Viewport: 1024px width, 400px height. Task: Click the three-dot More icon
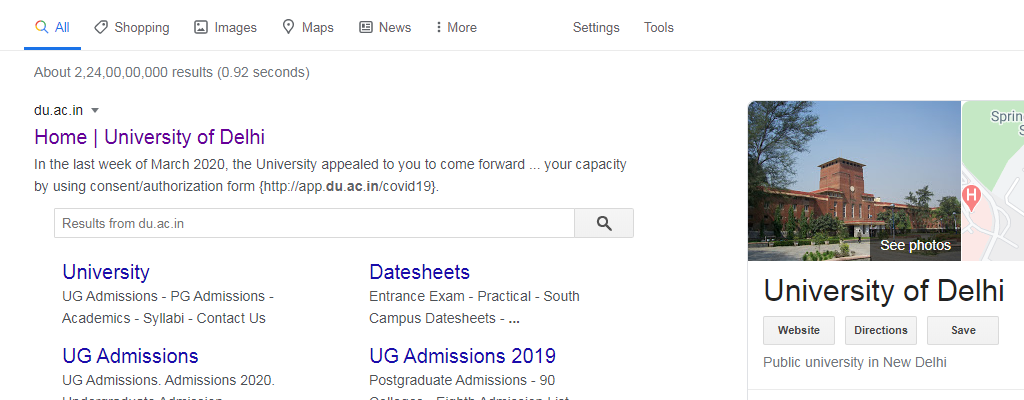click(439, 27)
